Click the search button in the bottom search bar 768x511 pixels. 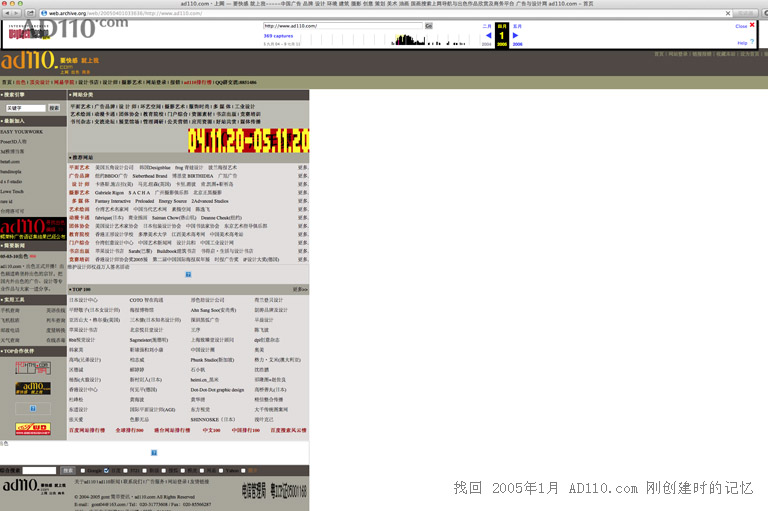coord(68,470)
